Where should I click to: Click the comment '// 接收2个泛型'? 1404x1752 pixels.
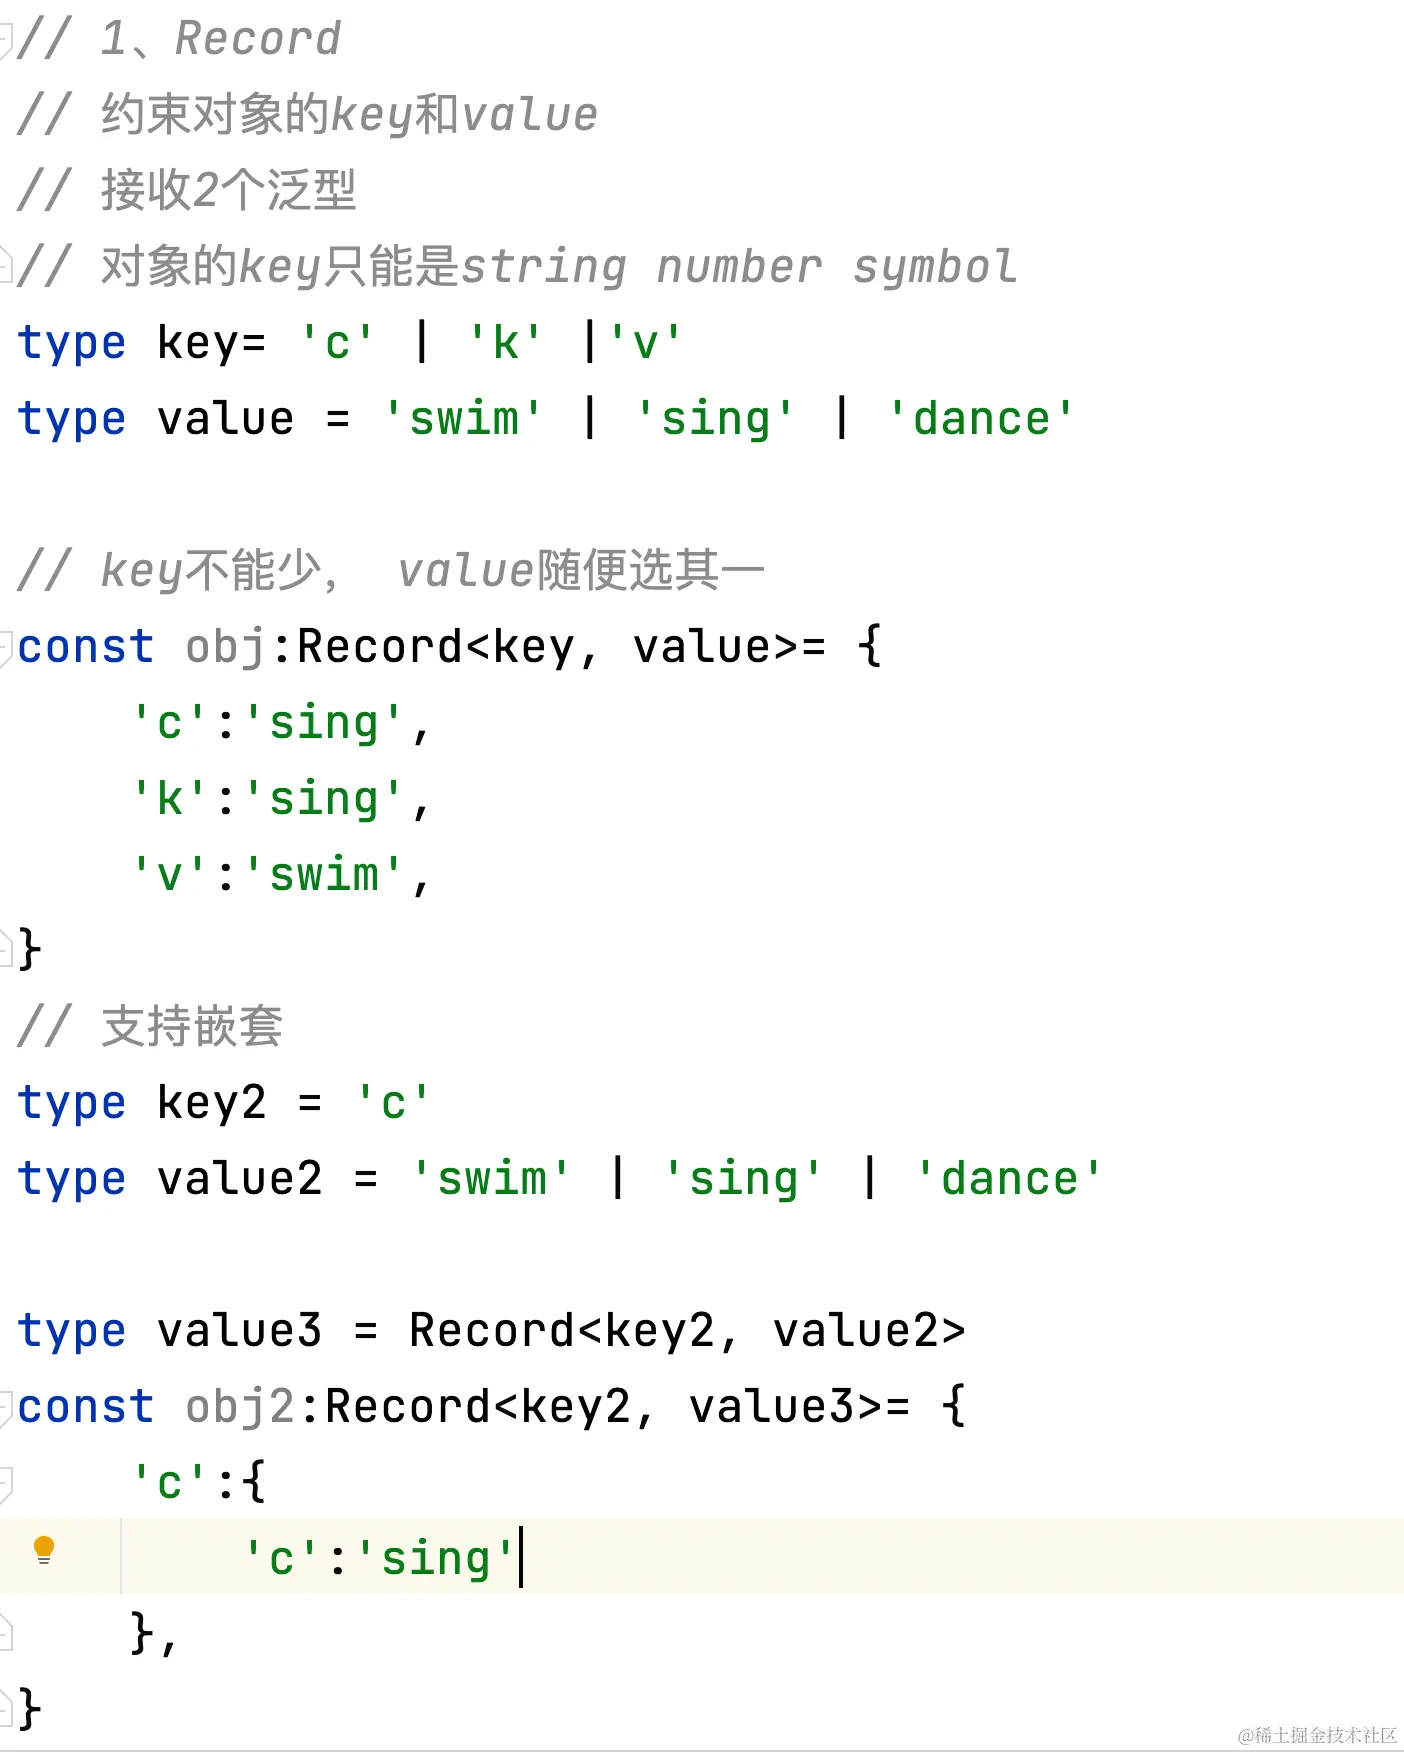pyautogui.click(x=187, y=190)
